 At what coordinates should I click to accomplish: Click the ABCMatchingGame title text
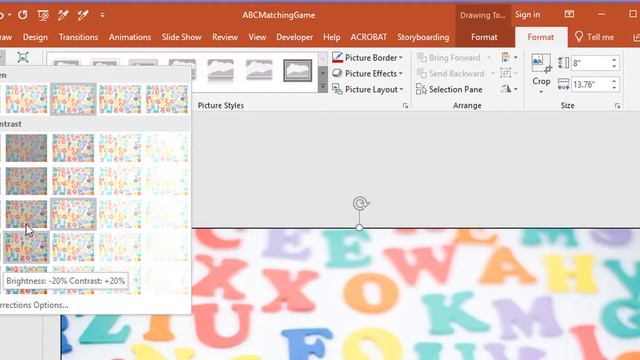click(x=279, y=15)
